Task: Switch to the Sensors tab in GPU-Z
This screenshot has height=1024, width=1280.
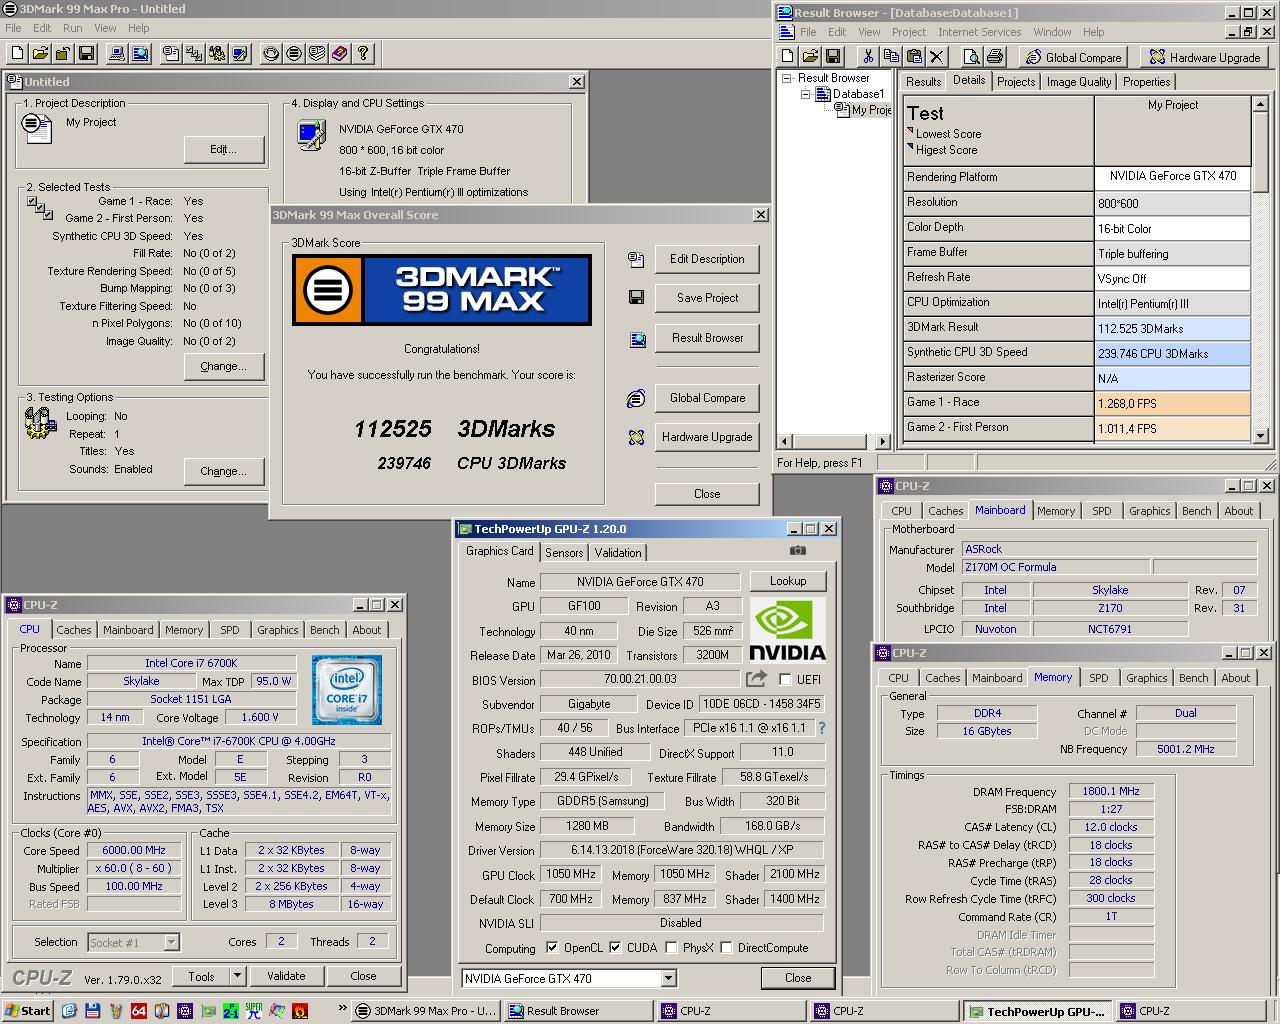Action: click(564, 552)
